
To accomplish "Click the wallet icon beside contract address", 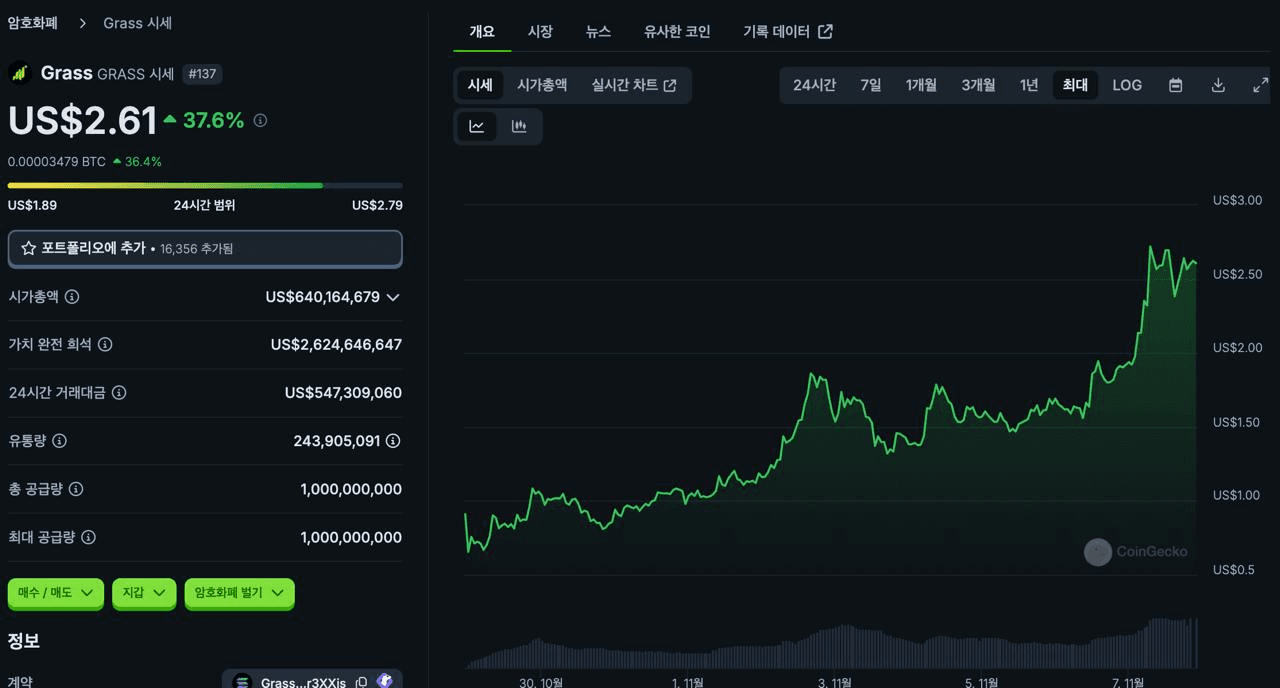I will (x=385, y=681).
